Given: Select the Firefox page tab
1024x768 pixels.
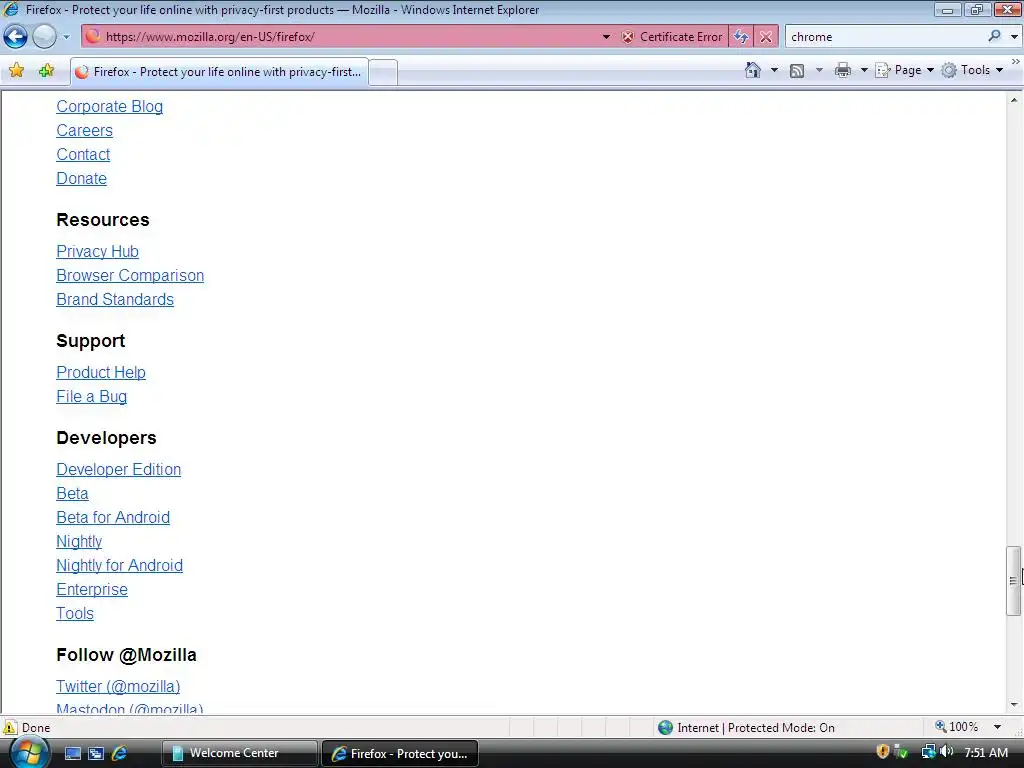Looking at the screenshot, I should [x=219, y=72].
